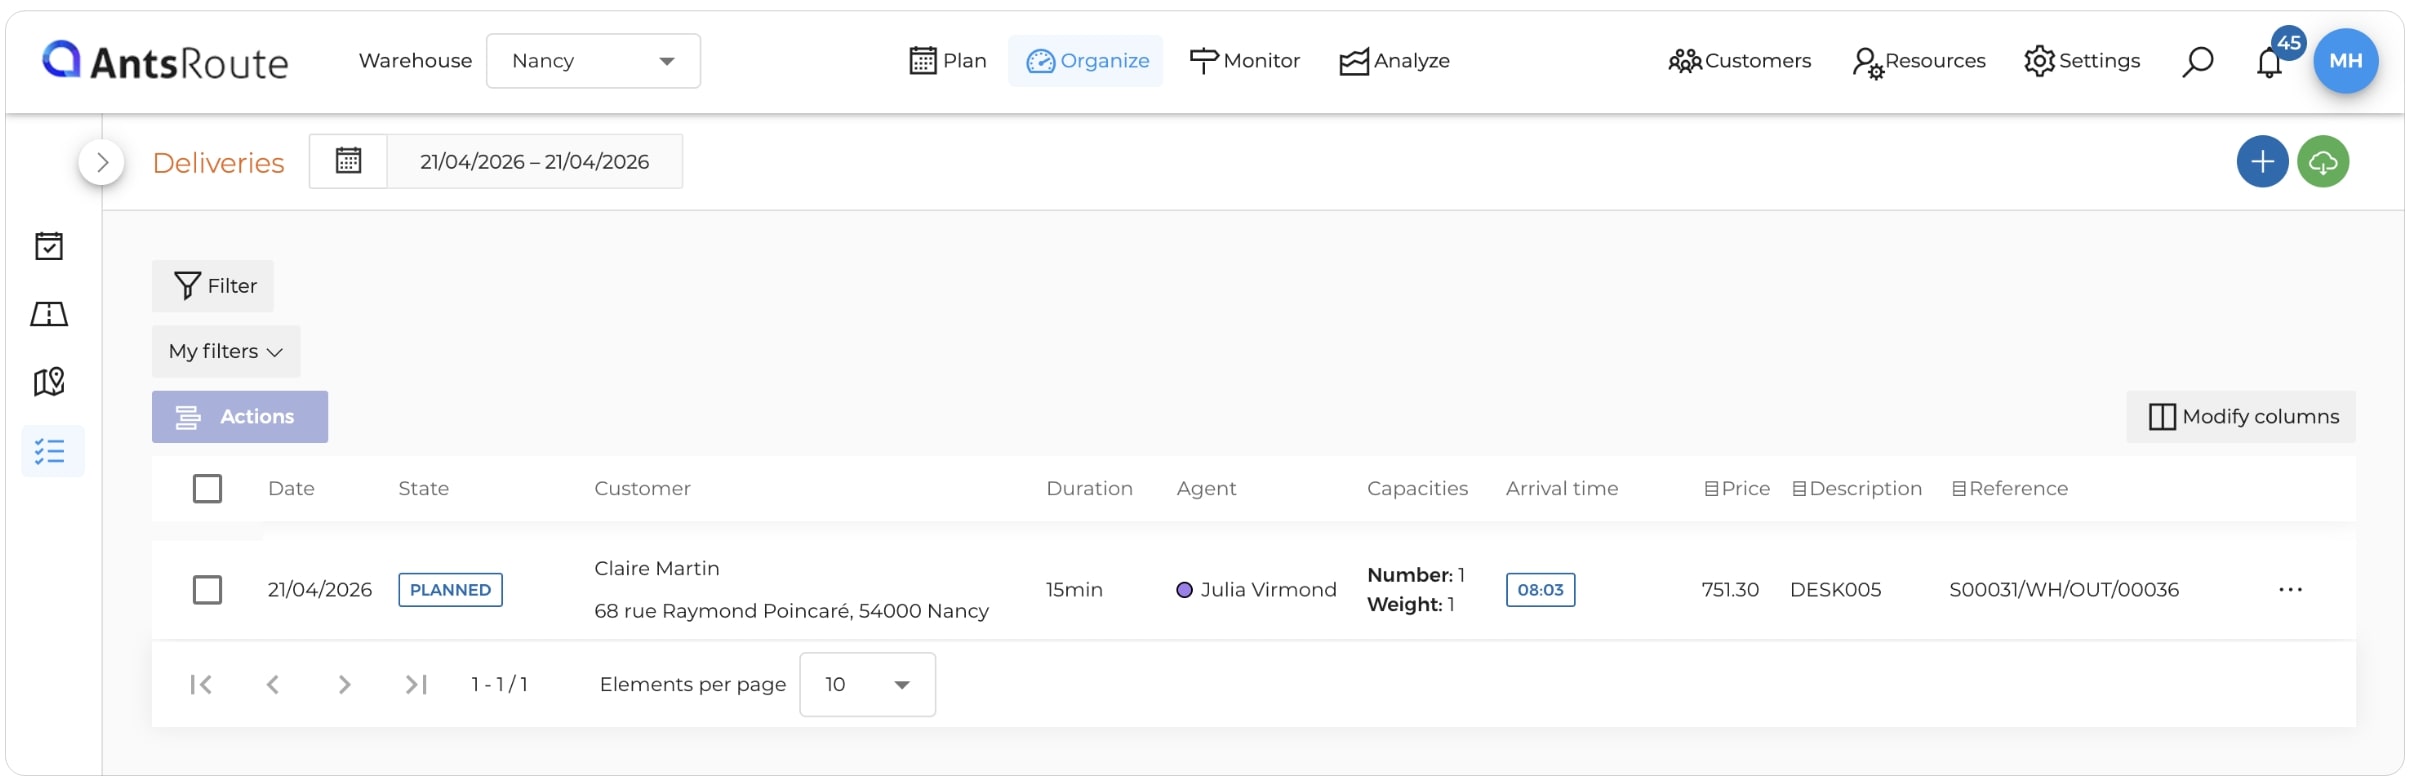The image size is (2410, 783).
Task: Click the Arrival time column header
Action: point(1562,488)
